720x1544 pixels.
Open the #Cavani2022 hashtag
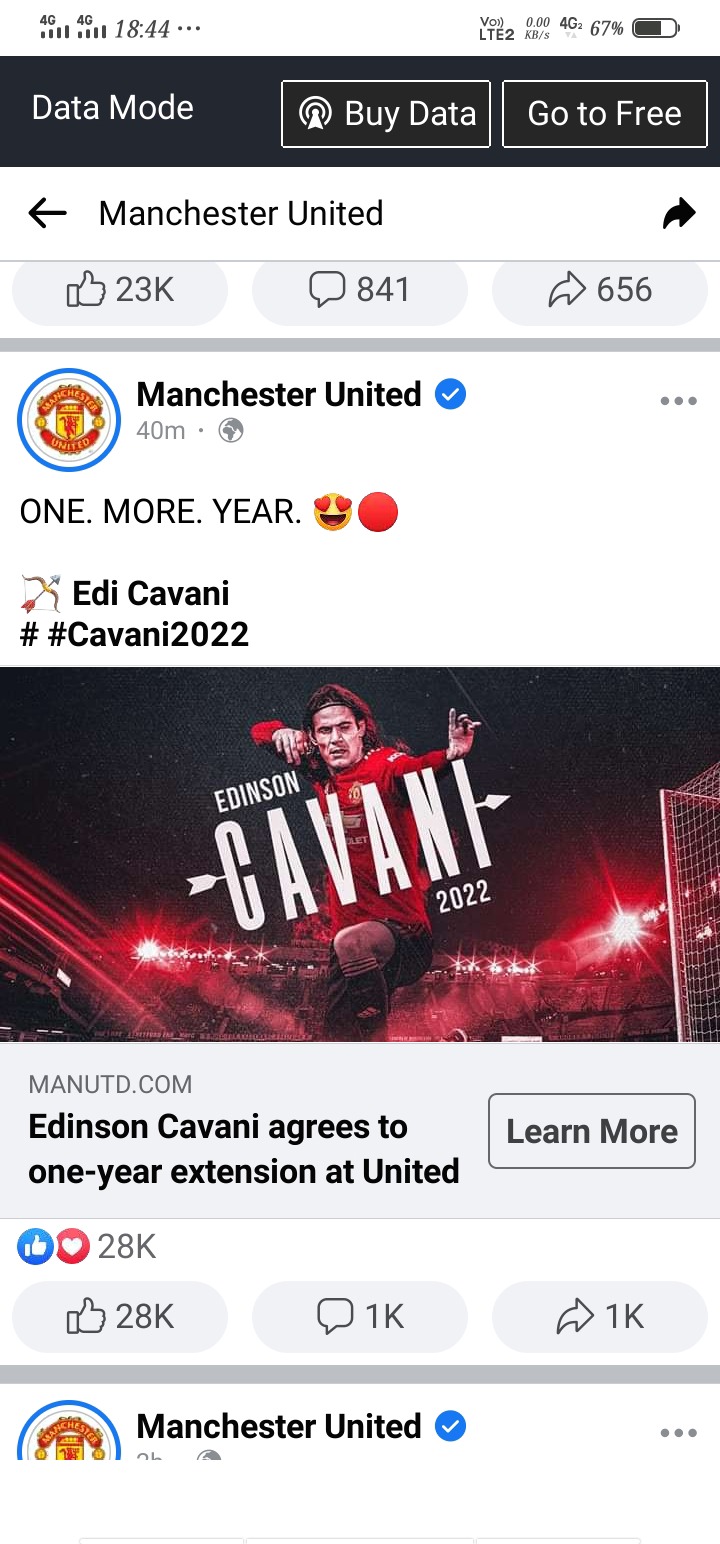[x=148, y=634]
